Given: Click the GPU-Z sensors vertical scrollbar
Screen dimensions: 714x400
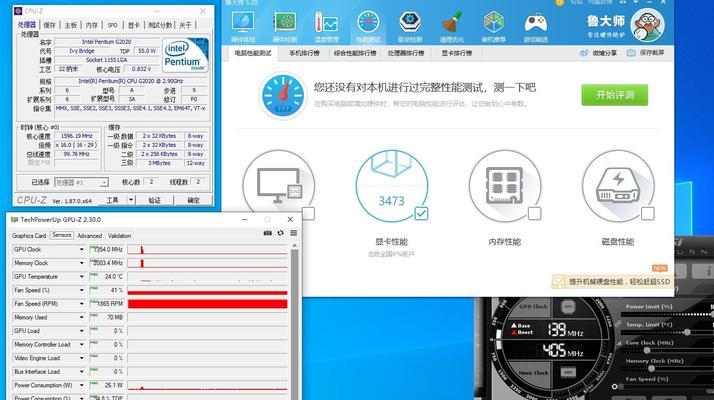Looking at the screenshot, I should point(294,321).
